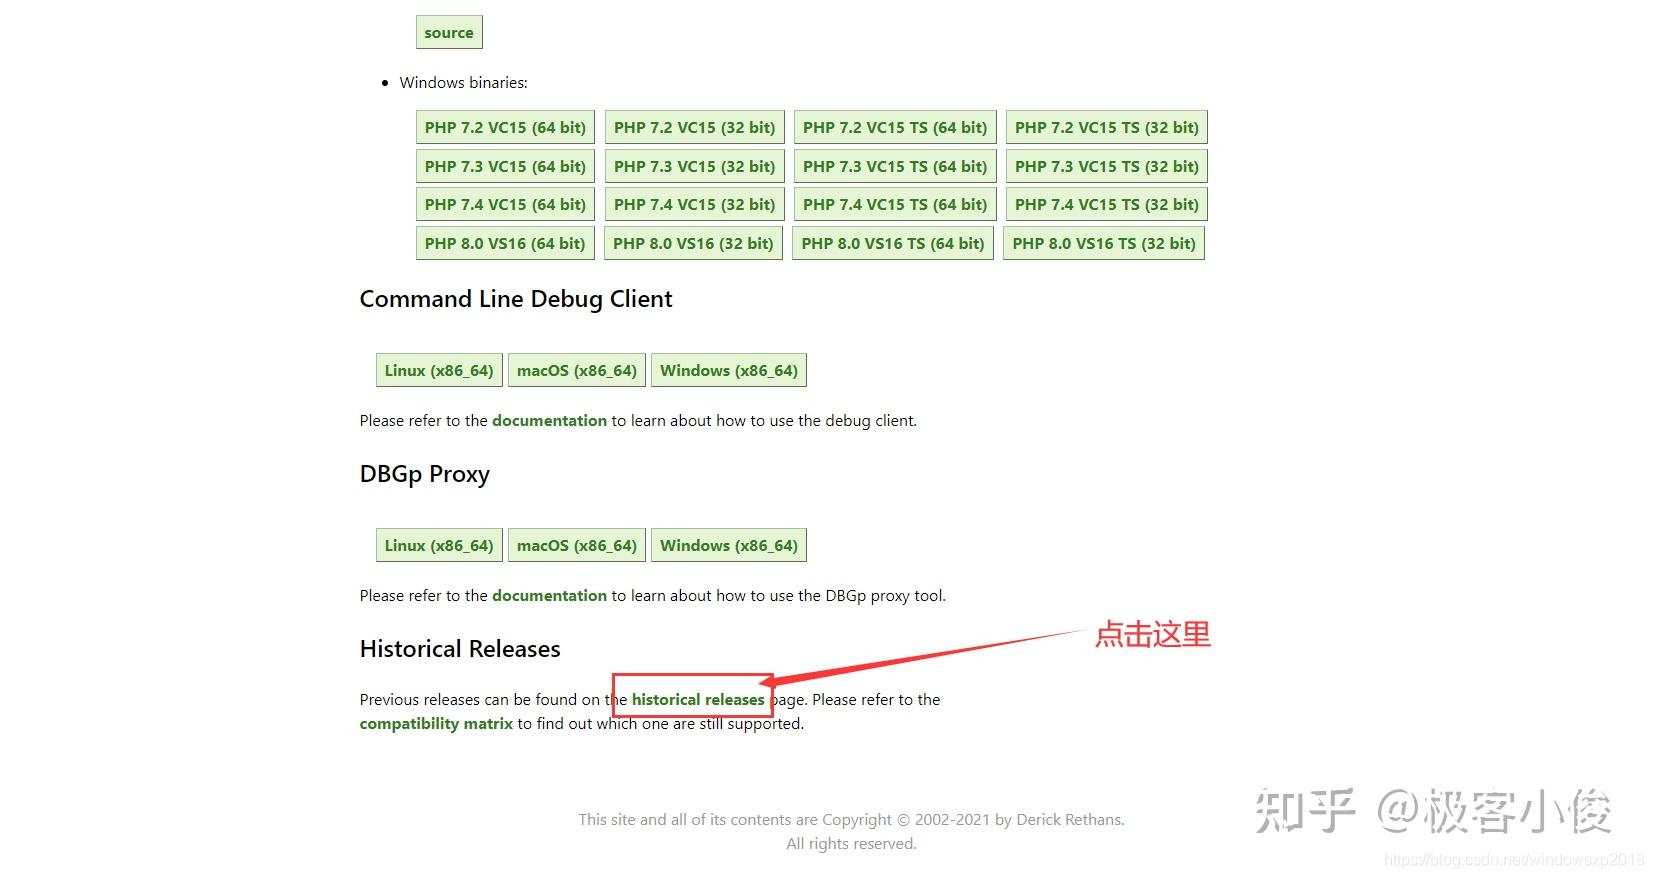Screen dimensions: 1654x878
Task: Download PHP 7.4 VC15 TS (64 bit)
Action: point(895,204)
